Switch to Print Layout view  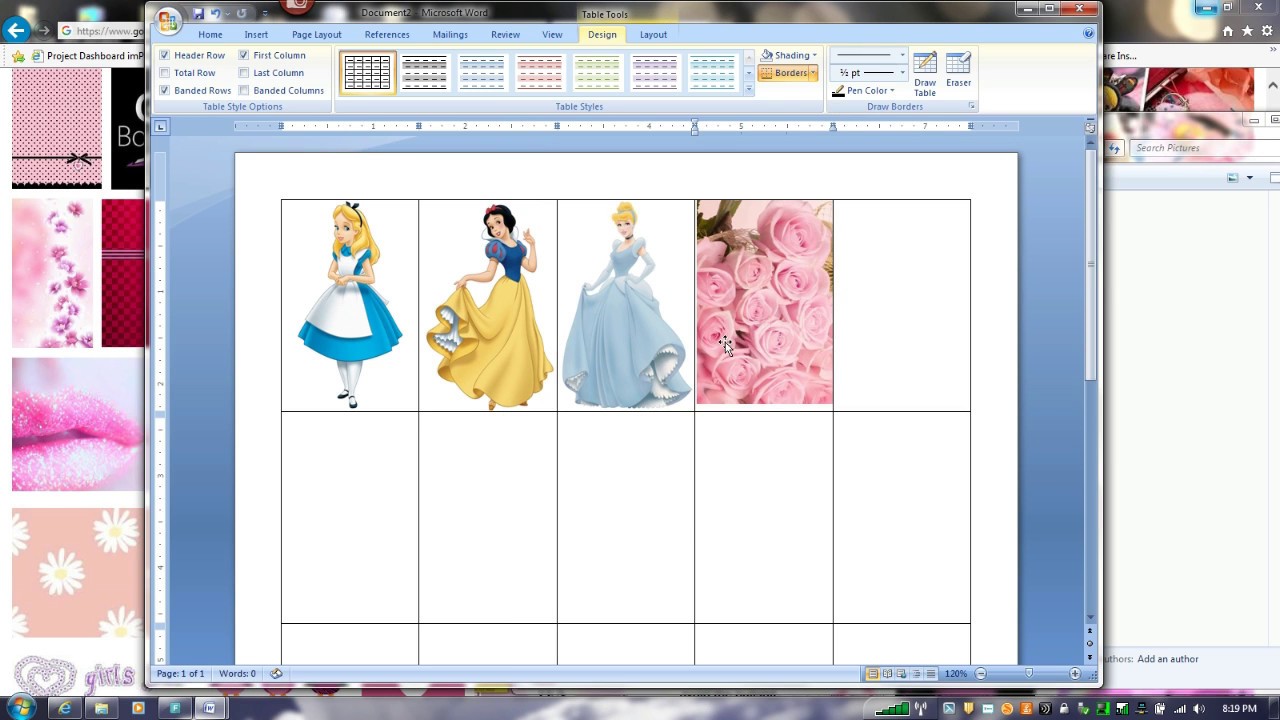click(x=872, y=674)
